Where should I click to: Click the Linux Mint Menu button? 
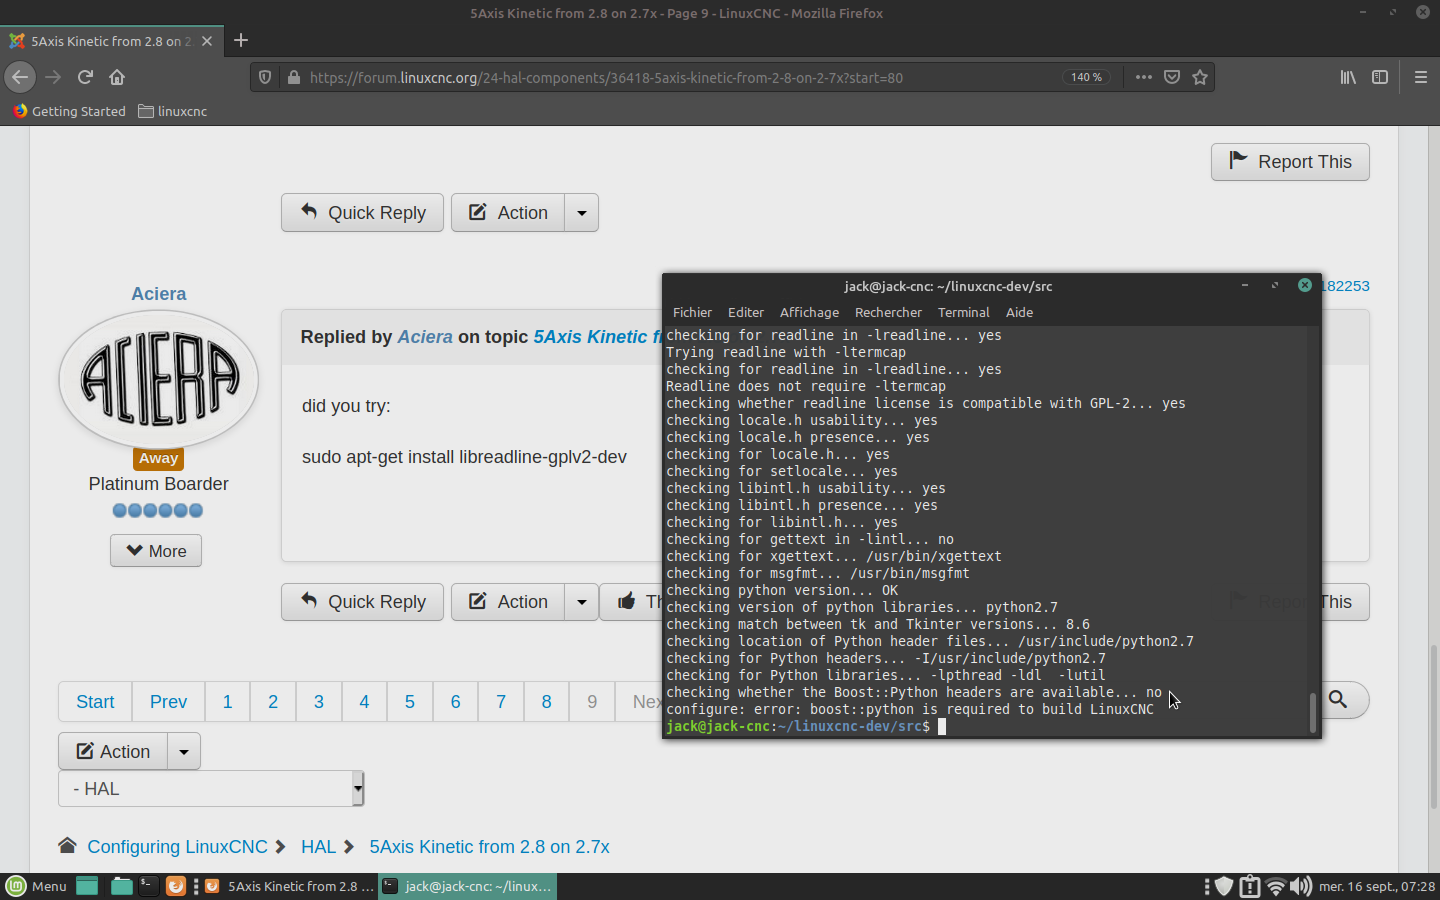36,886
